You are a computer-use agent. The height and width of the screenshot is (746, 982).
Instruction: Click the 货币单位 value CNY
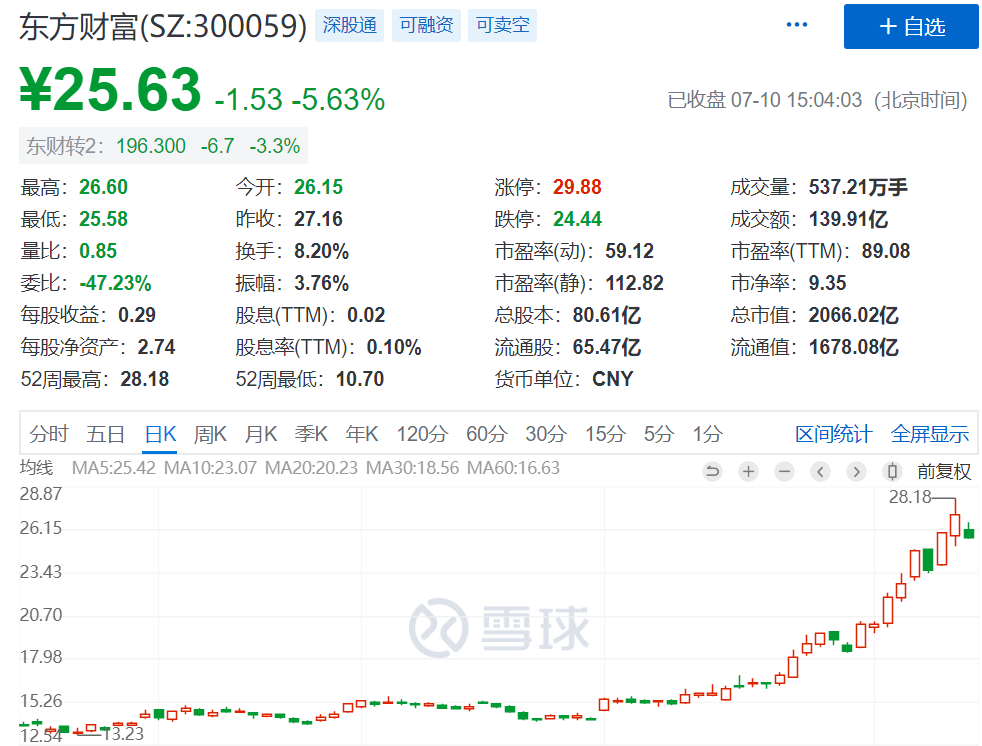click(x=612, y=378)
